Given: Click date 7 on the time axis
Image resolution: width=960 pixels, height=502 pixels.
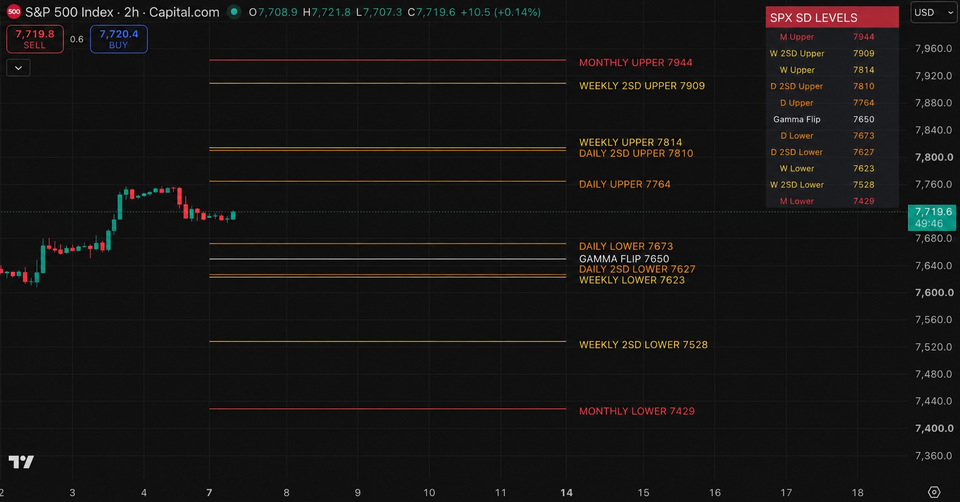Looking at the screenshot, I should 209,492.
